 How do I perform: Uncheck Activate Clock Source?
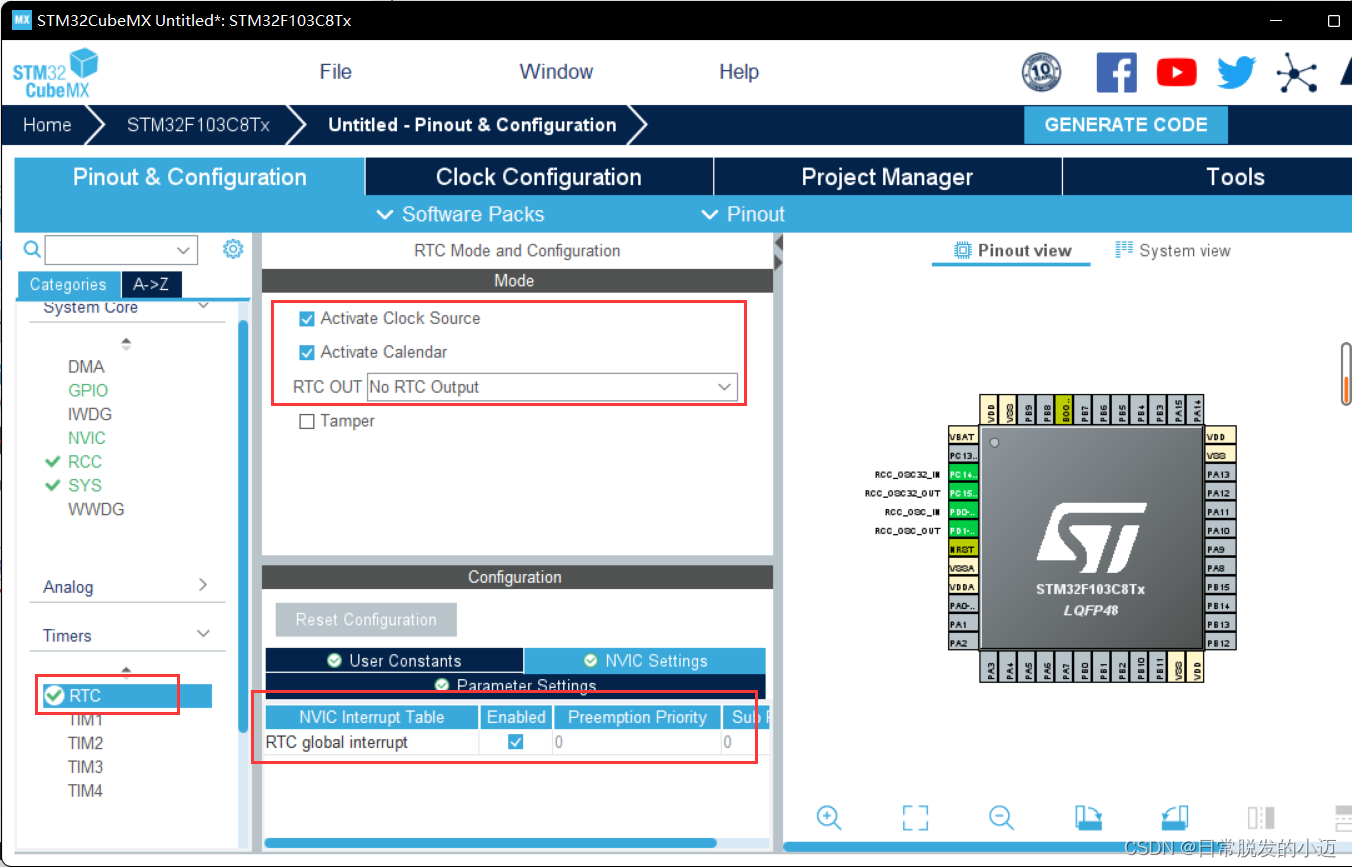pos(307,319)
